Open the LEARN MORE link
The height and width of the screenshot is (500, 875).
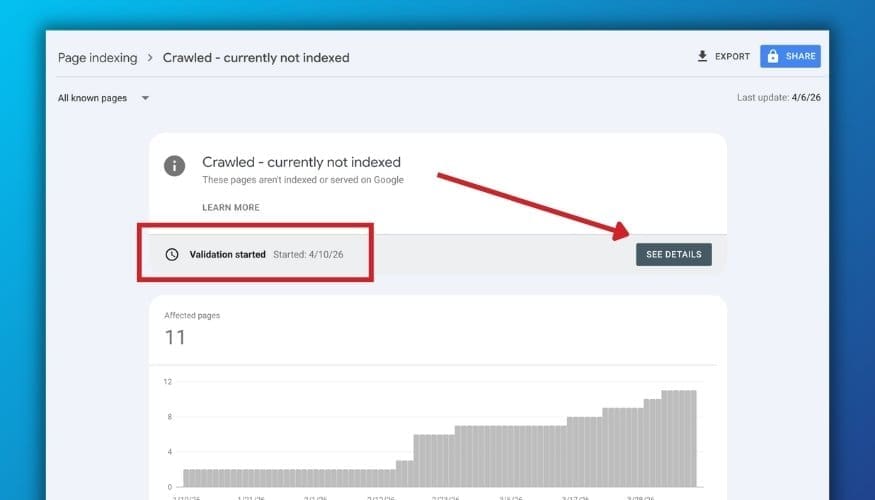click(x=231, y=208)
